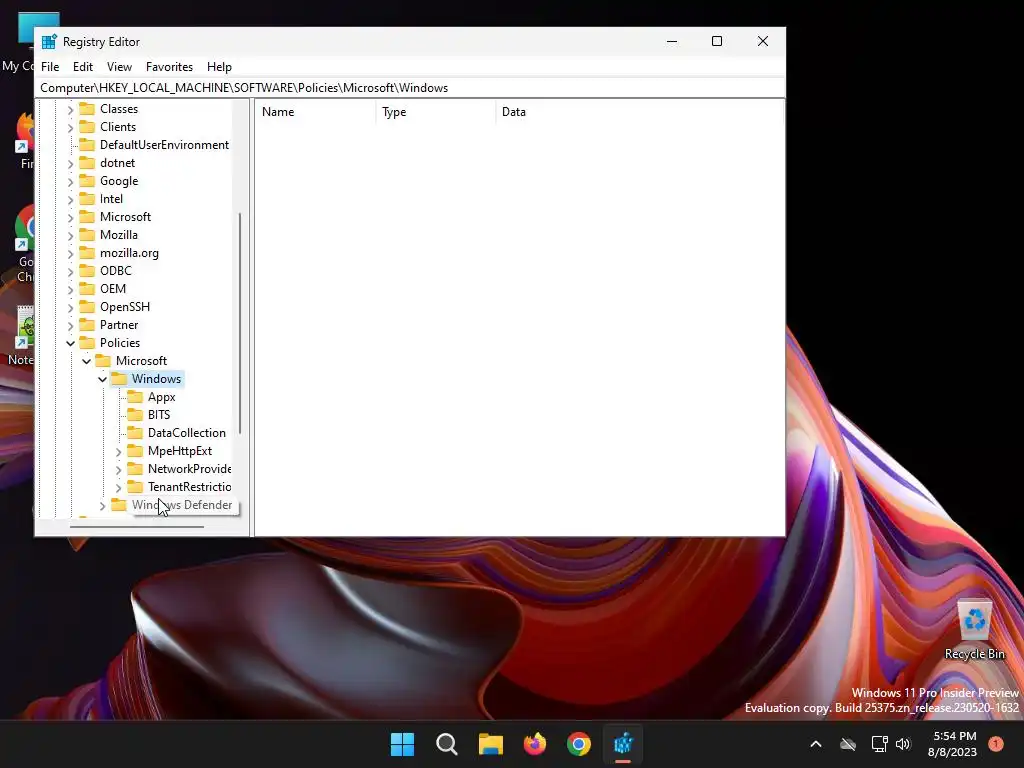The image size is (1024, 768).
Task: Open the Windows Start menu
Action: click(x=402, y=744)
